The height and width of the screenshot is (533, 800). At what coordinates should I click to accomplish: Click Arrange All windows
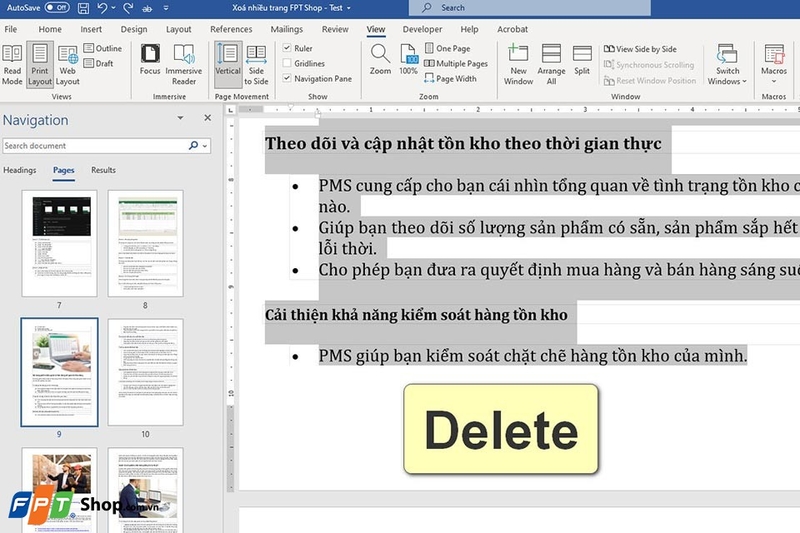point(551,65)
